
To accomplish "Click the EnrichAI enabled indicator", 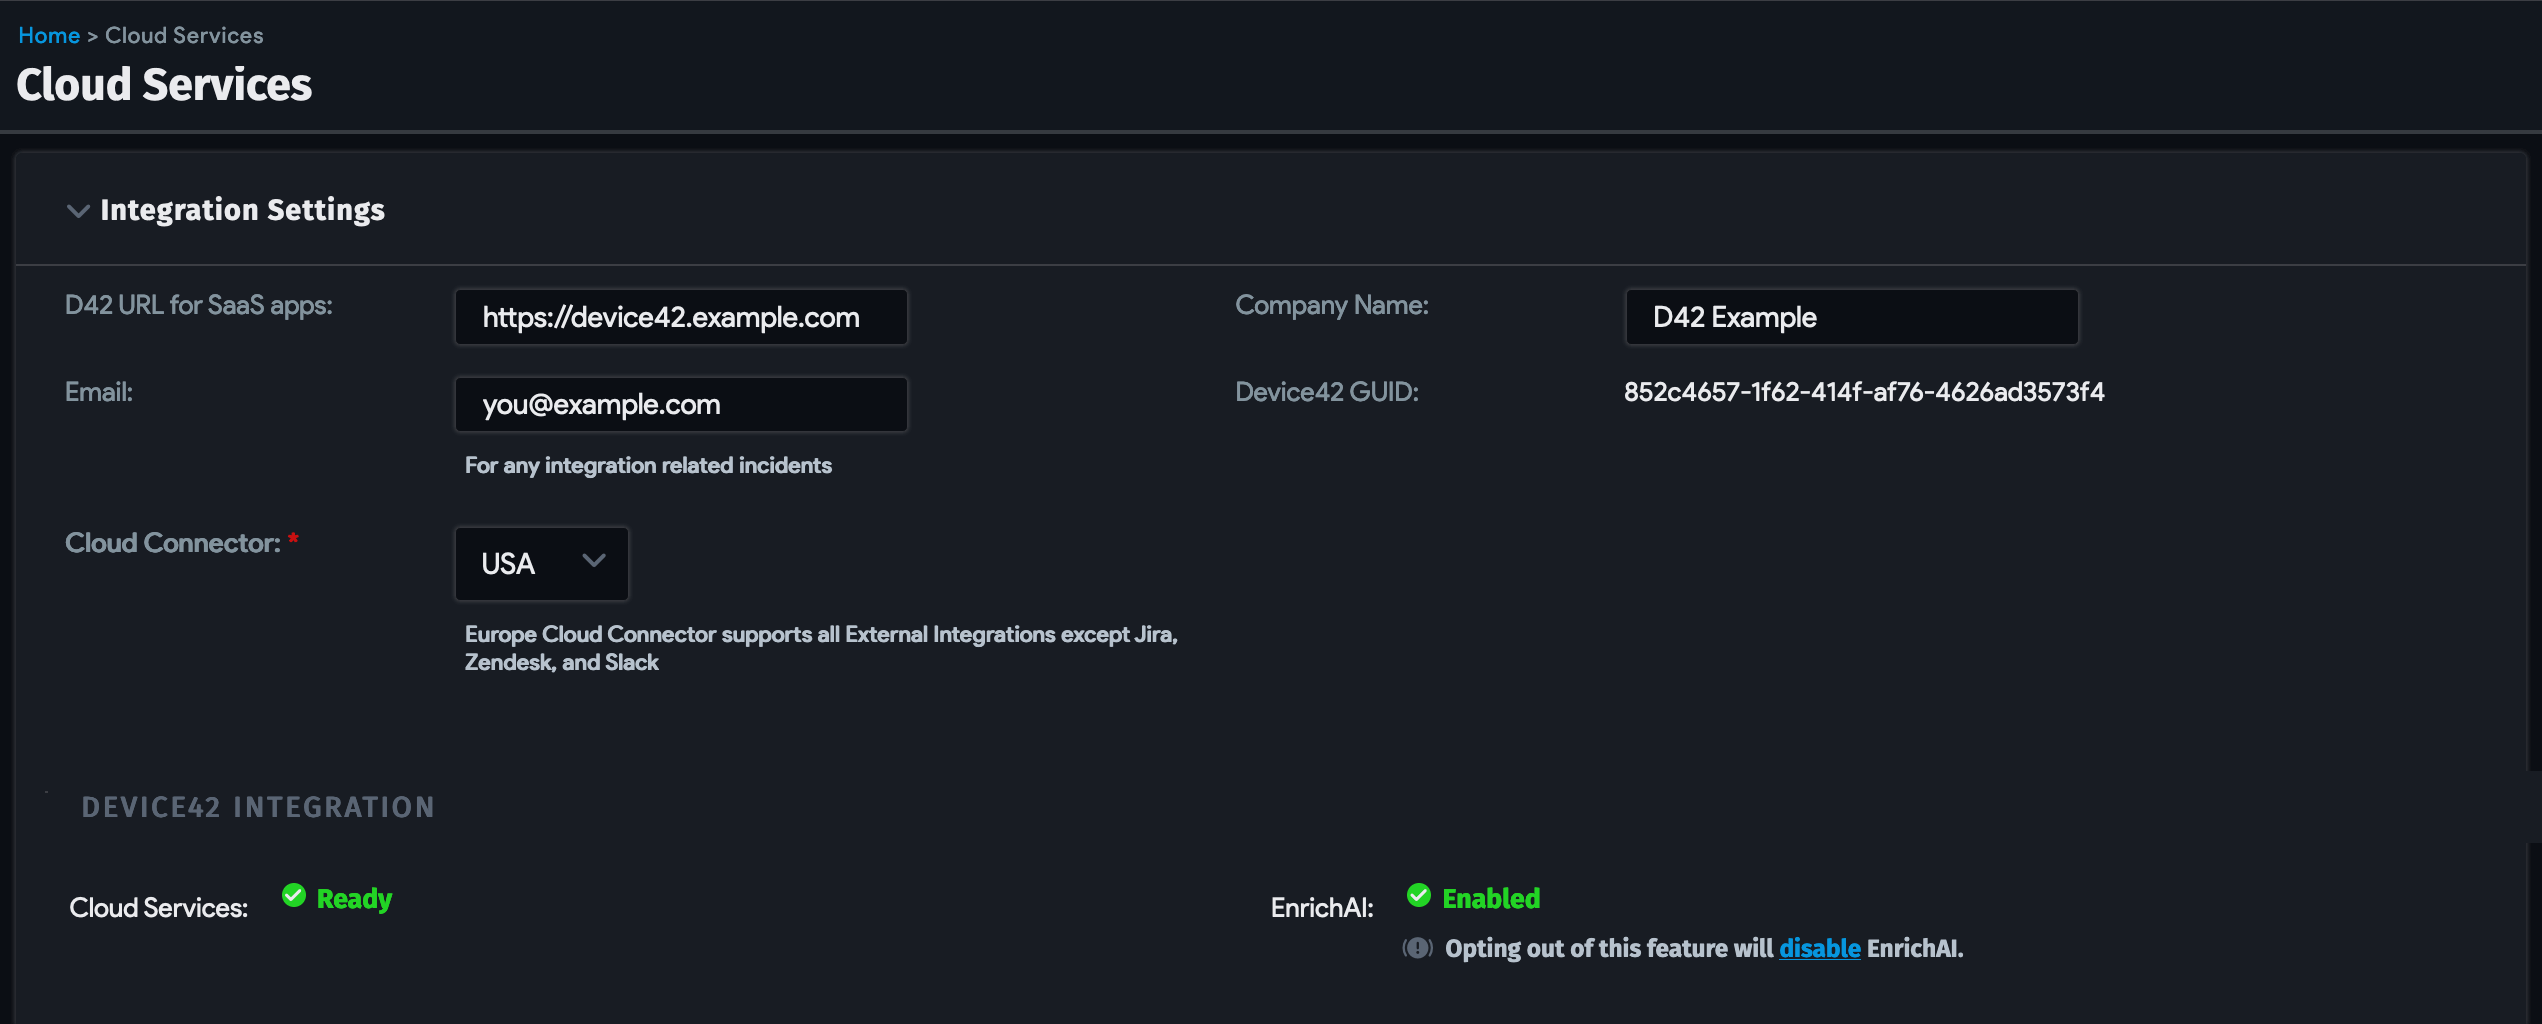I will point(1491,898).
